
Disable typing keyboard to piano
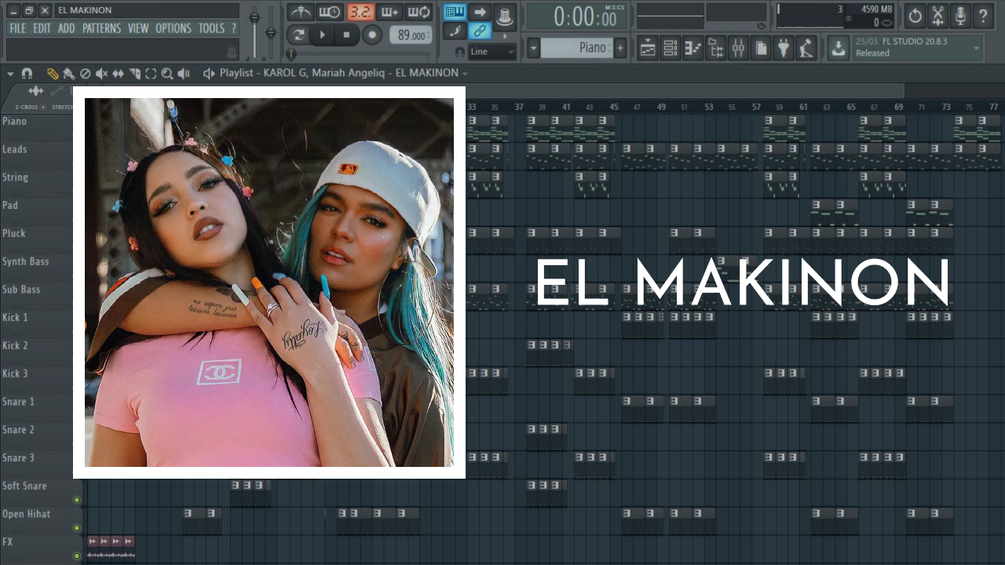[454, 12]
